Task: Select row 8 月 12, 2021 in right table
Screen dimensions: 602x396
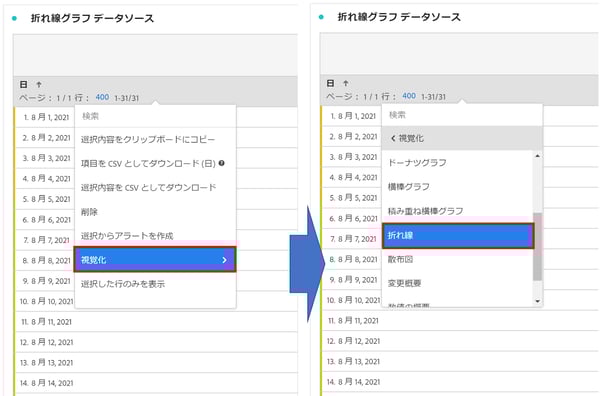Action: pos(461,341)
